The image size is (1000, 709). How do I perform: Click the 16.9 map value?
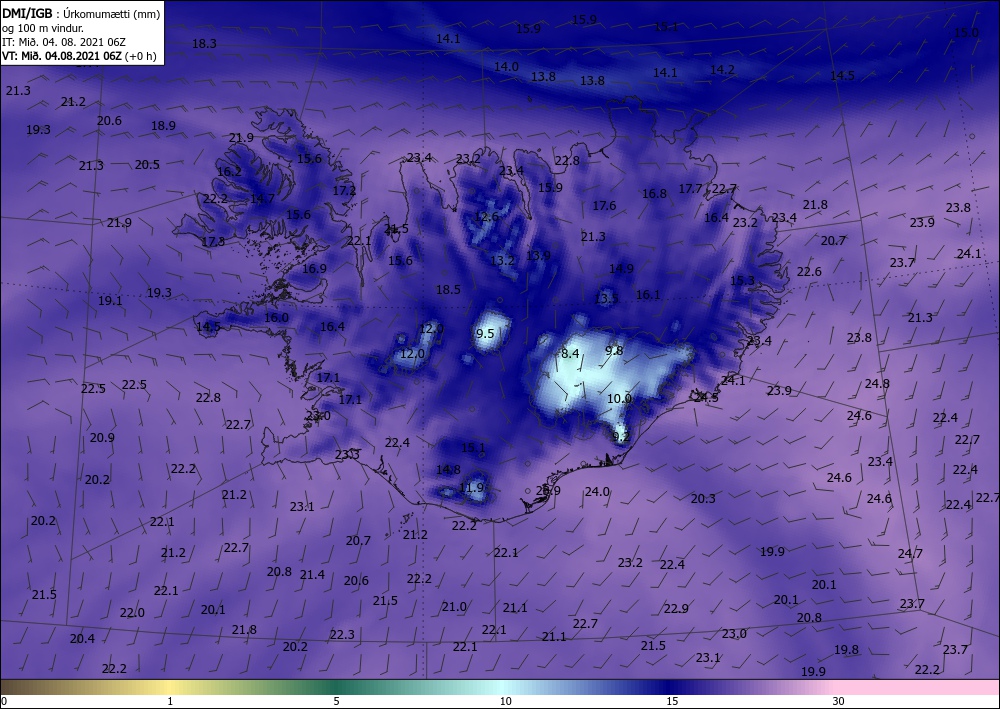tap(314, 268)
